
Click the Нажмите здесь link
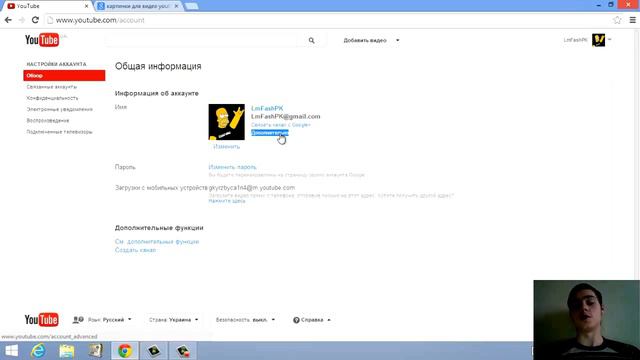[x=227, y=201]
